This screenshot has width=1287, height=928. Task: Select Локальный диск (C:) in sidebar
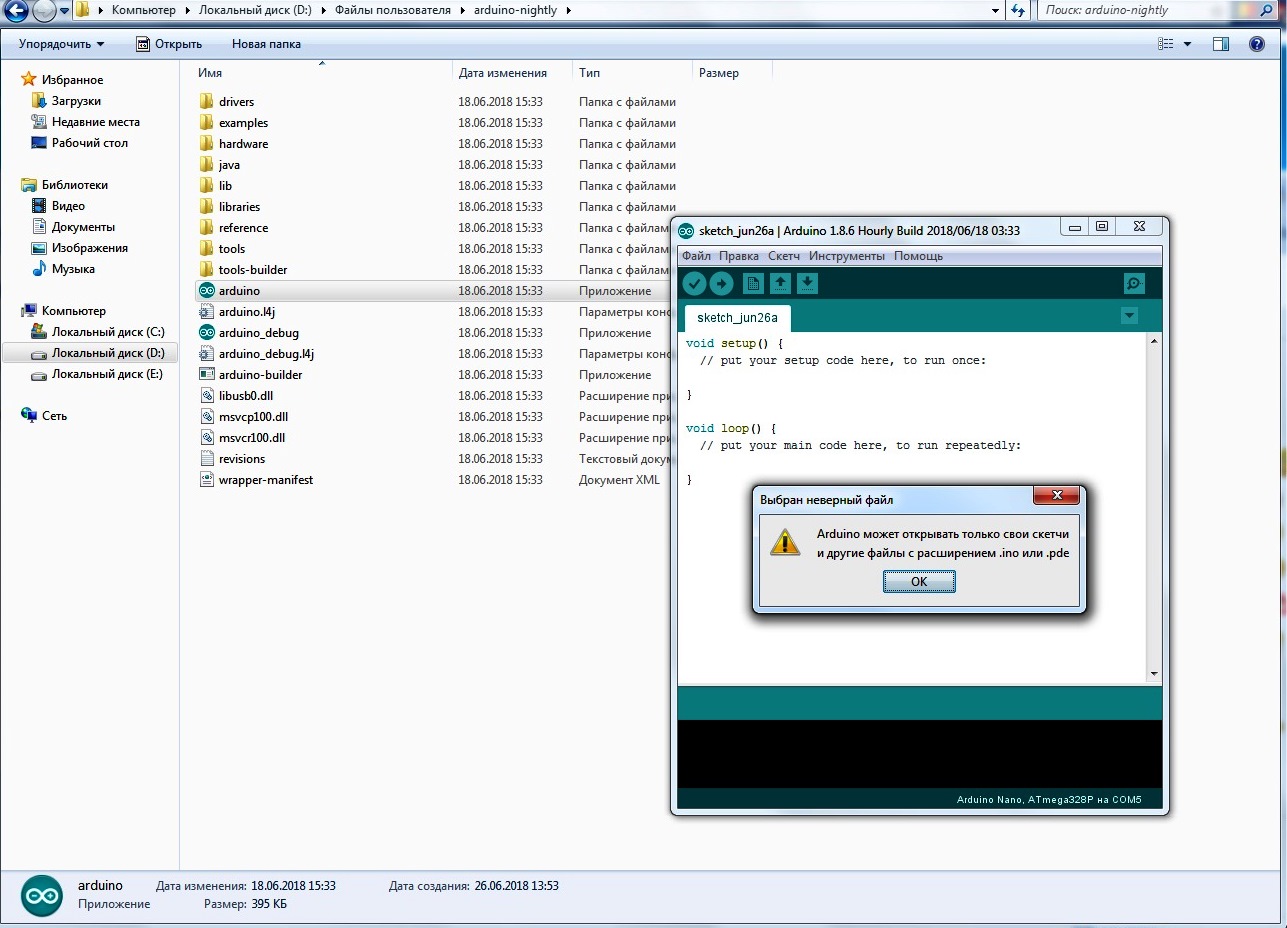point(108,332)
